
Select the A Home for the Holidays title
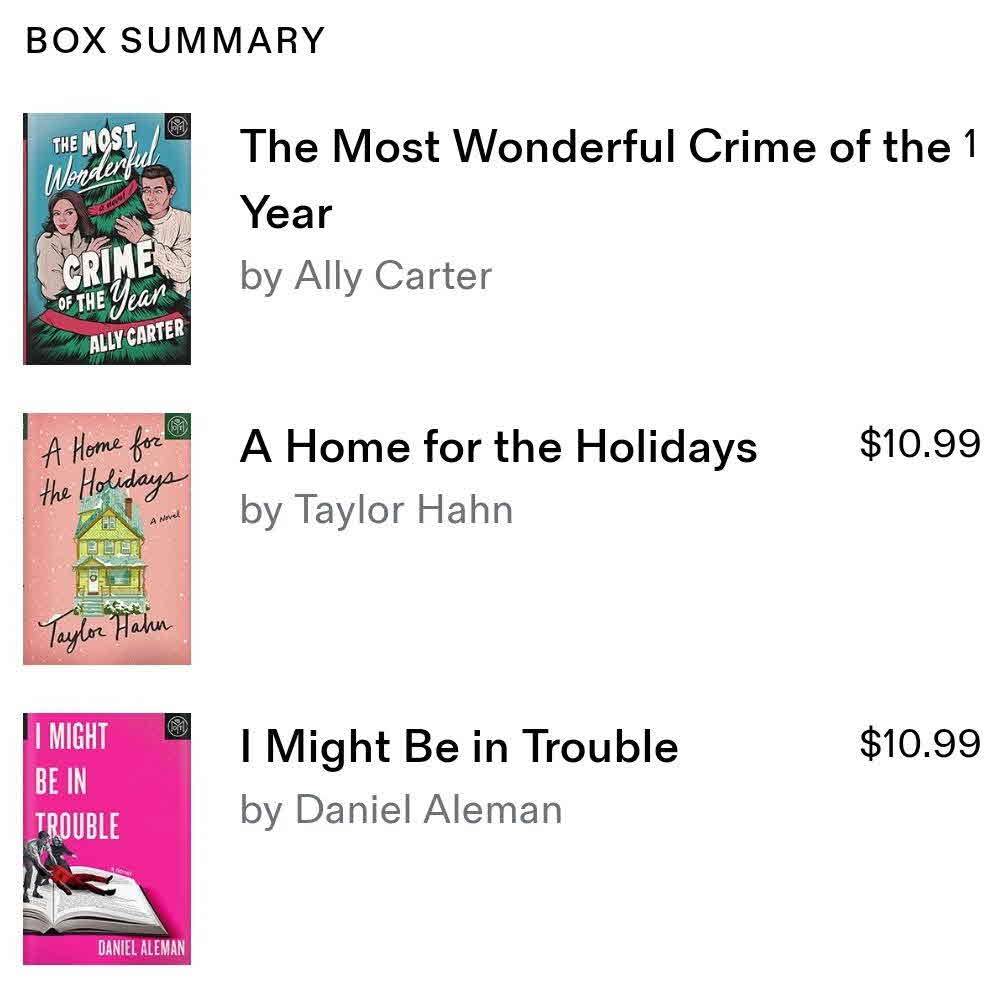[498, 447]
